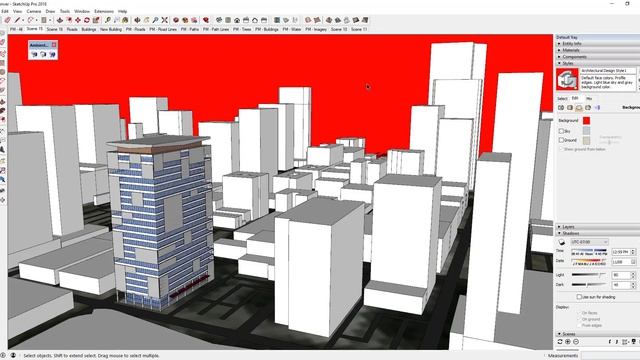Click the Measurements input field
This screenshot has width=640, height=360.
(610, 356)
